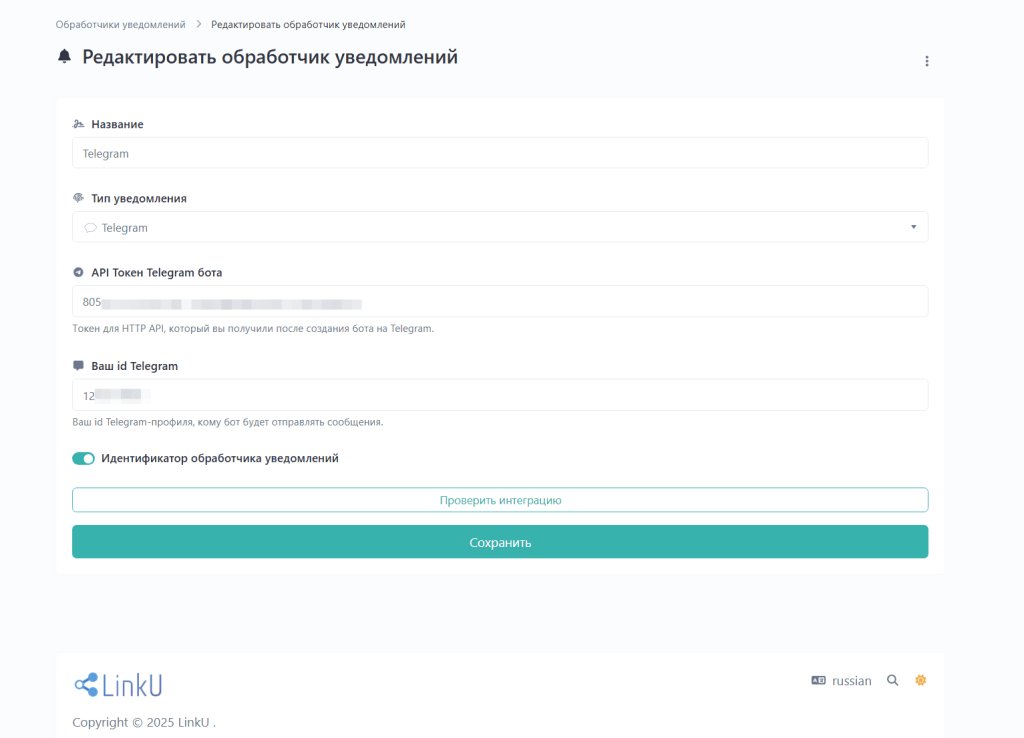Click the breadcrumb chevron separator
This screenshot has height=738, width=1024.
click(199, 24)
